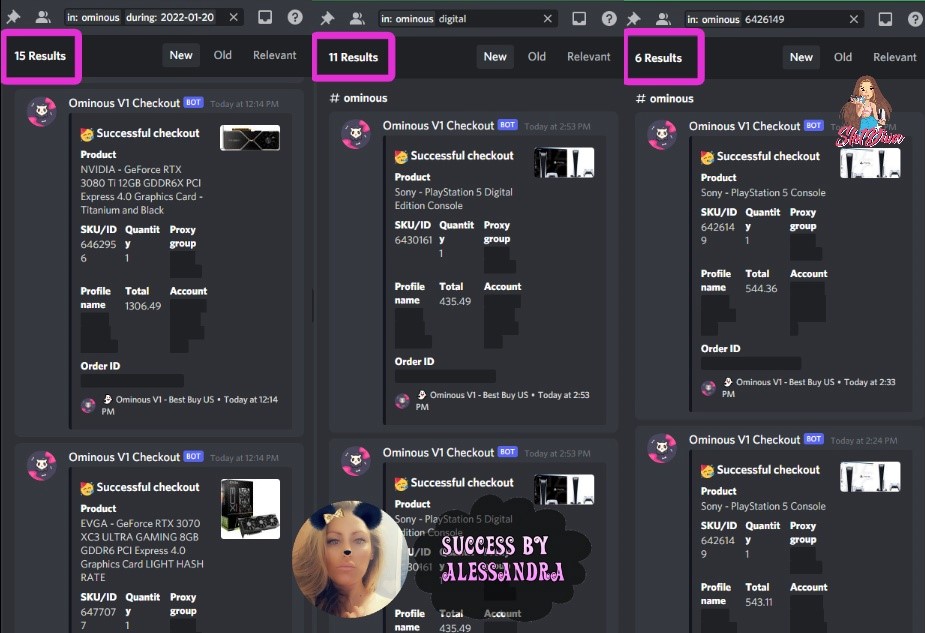Click bot avatar on PS5 Console 544.36 message

click(x=662, y=135)
